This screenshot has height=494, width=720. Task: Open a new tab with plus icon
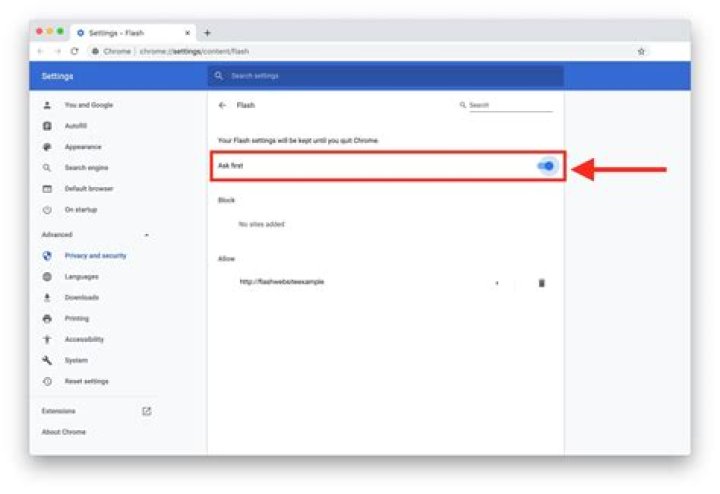click(207, 33)
